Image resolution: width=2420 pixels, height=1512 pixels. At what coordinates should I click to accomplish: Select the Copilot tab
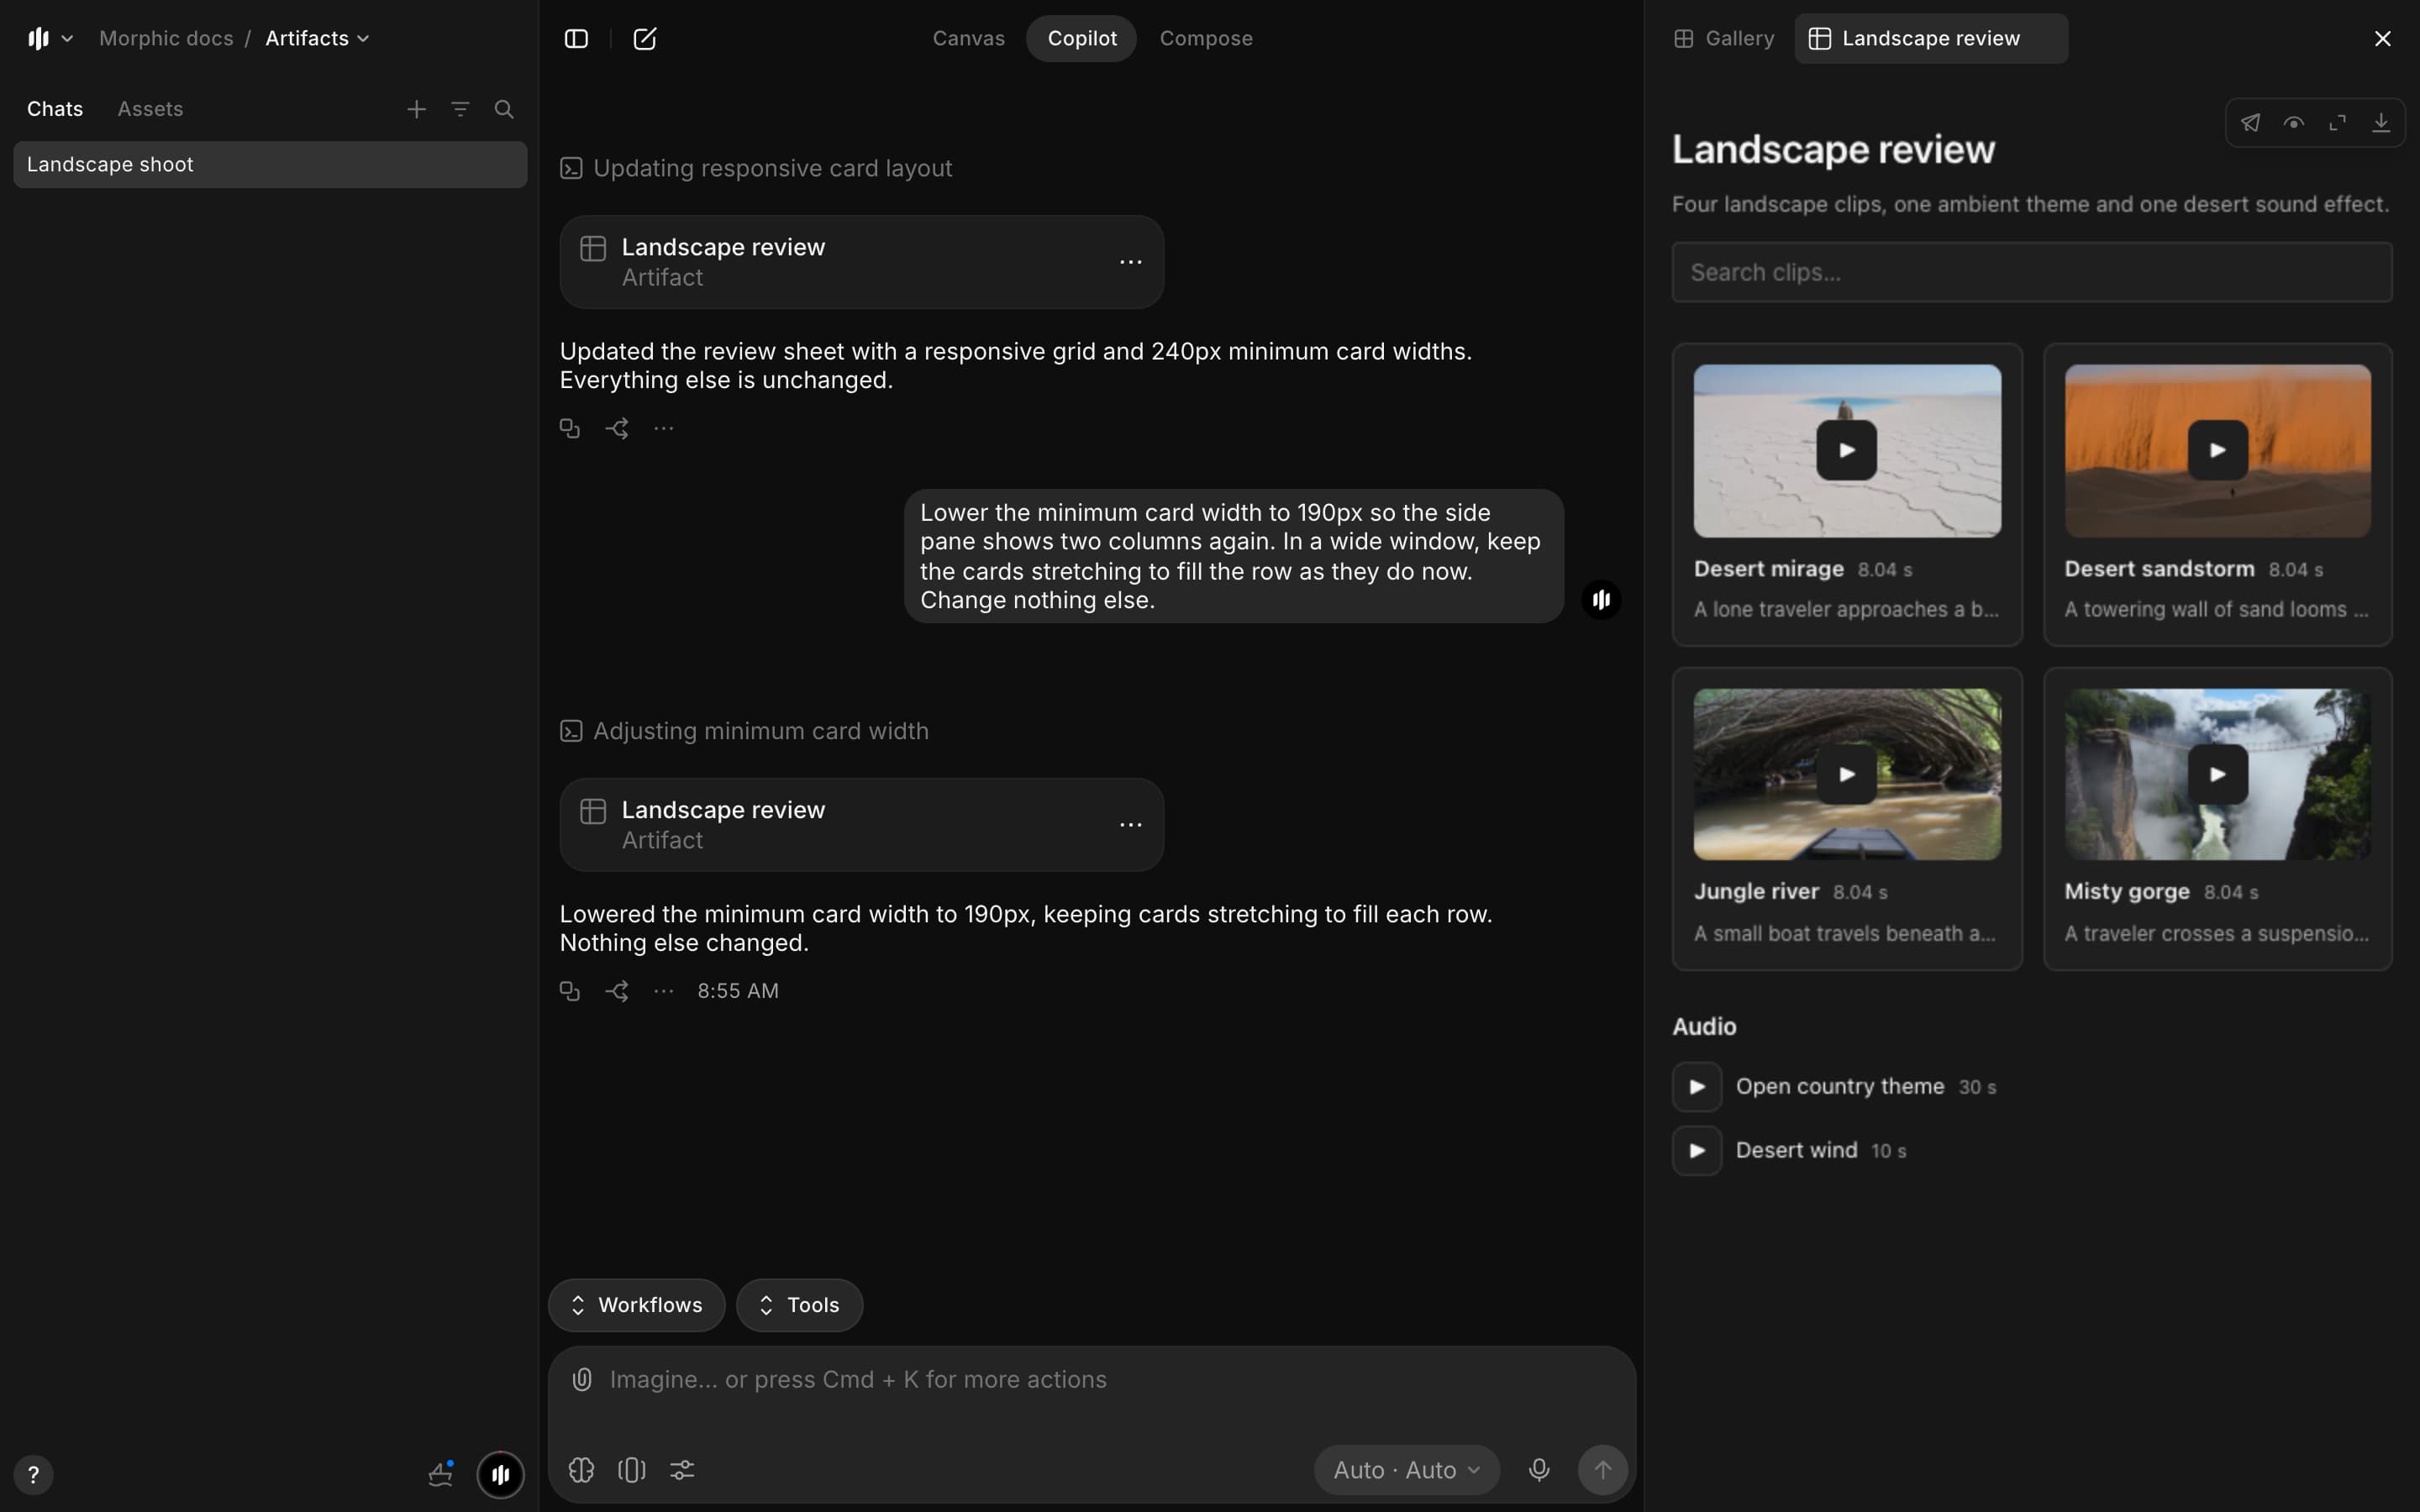pyautogui.click(x=1081, y=38)
